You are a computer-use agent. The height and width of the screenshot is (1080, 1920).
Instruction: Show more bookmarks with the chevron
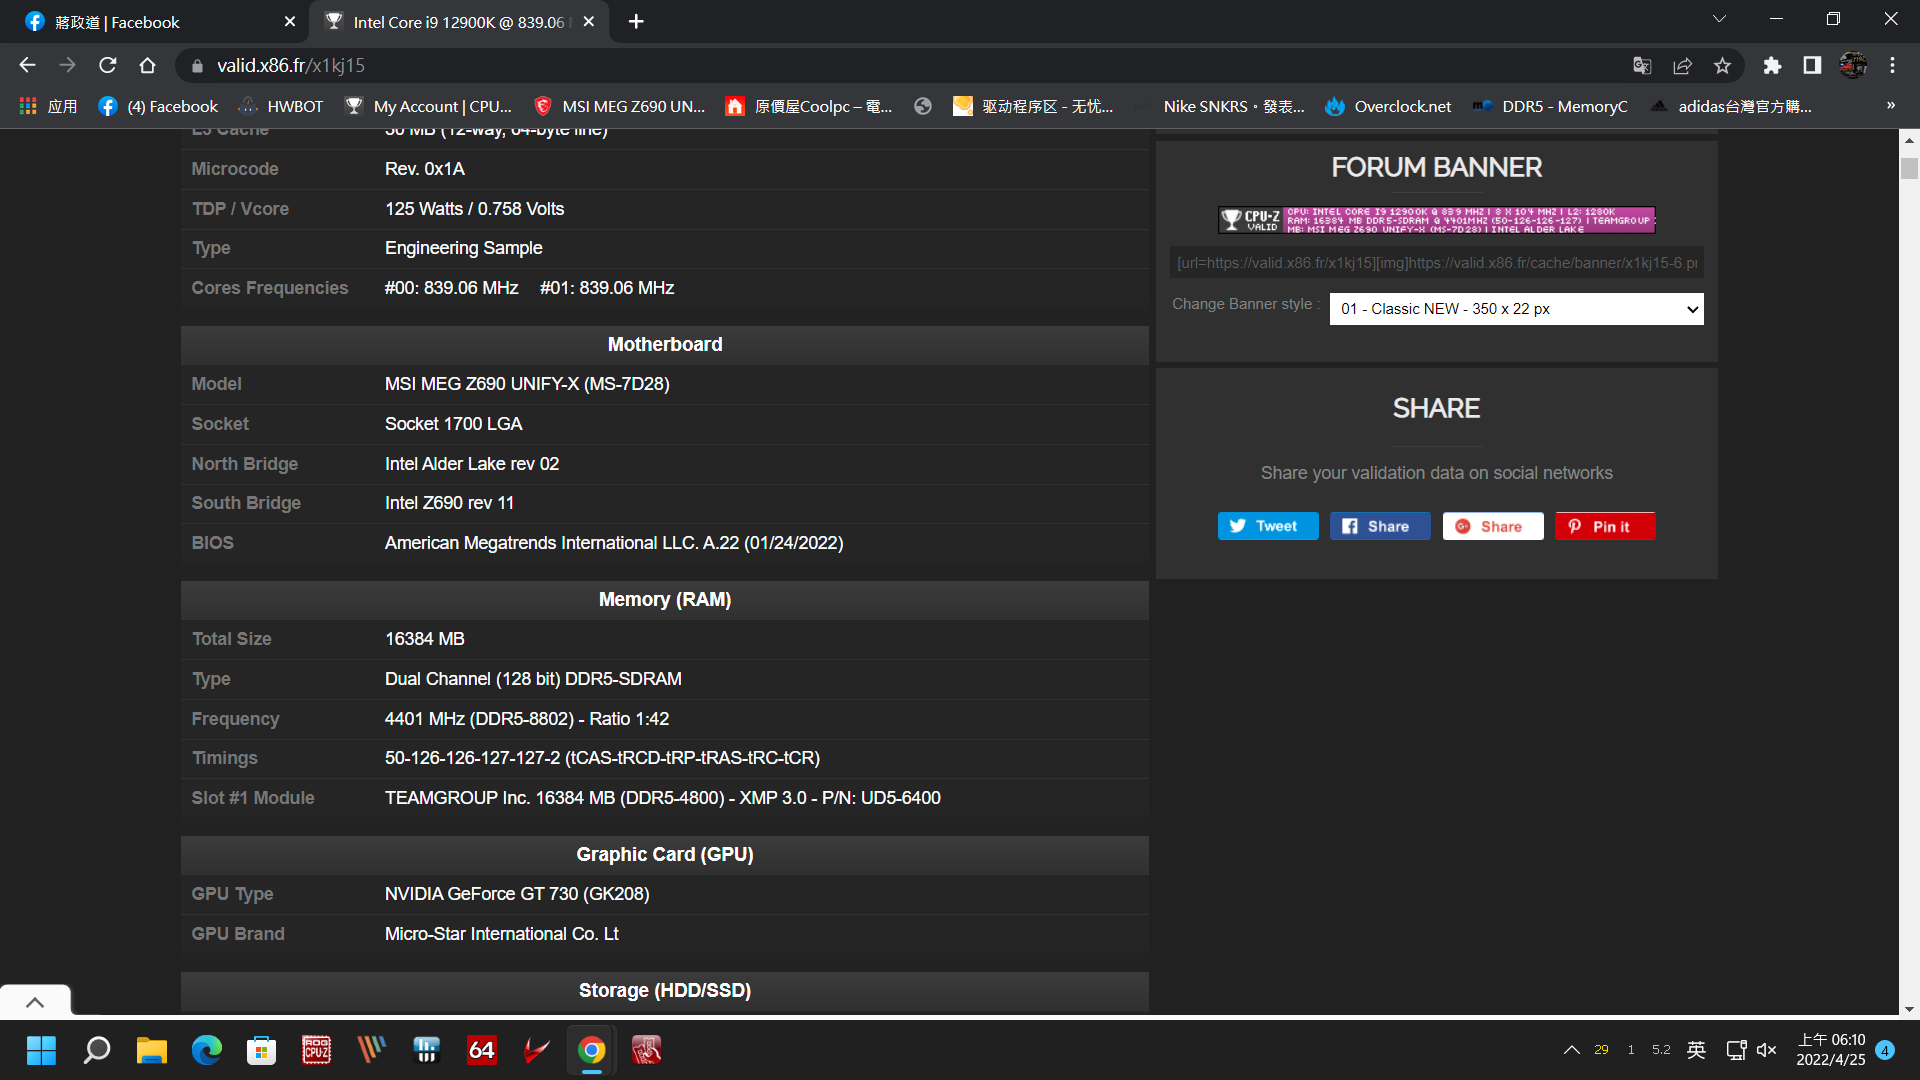tap(1891, 106)
